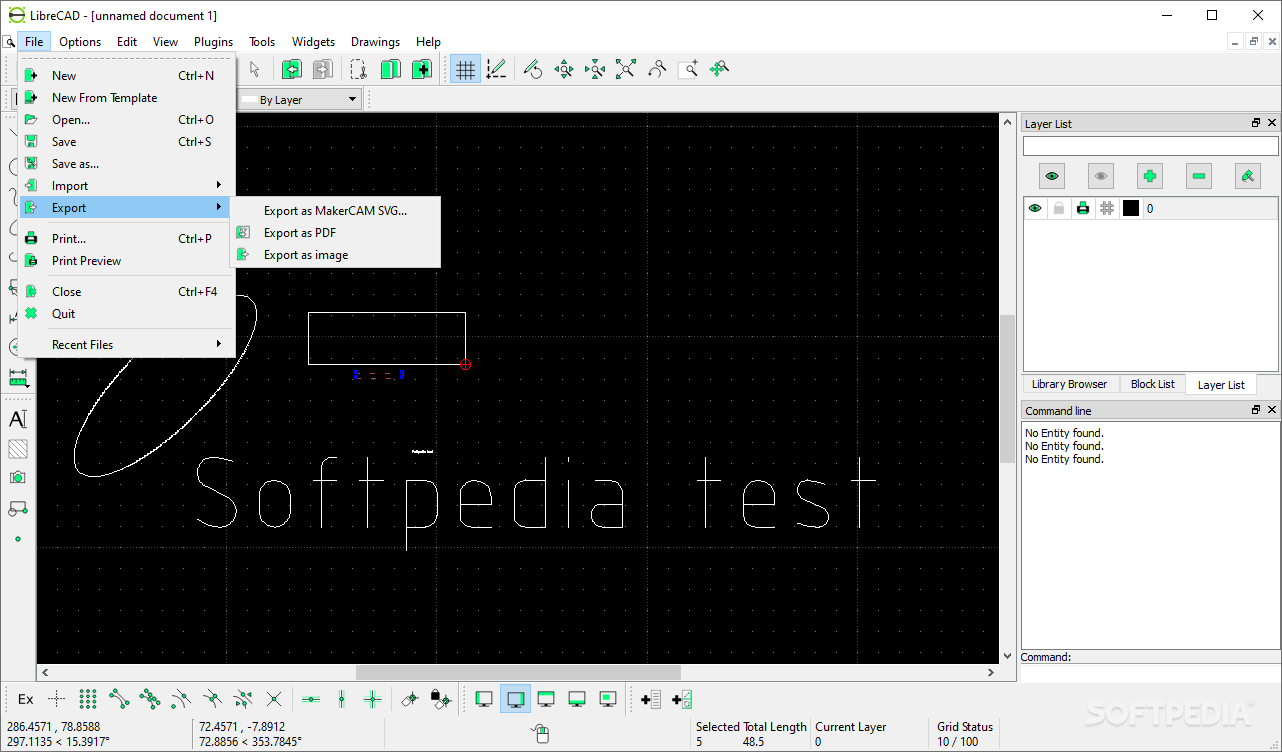Click the lock relative zero icon
This screenshot has height=752, width=1282.
point(440,699)
